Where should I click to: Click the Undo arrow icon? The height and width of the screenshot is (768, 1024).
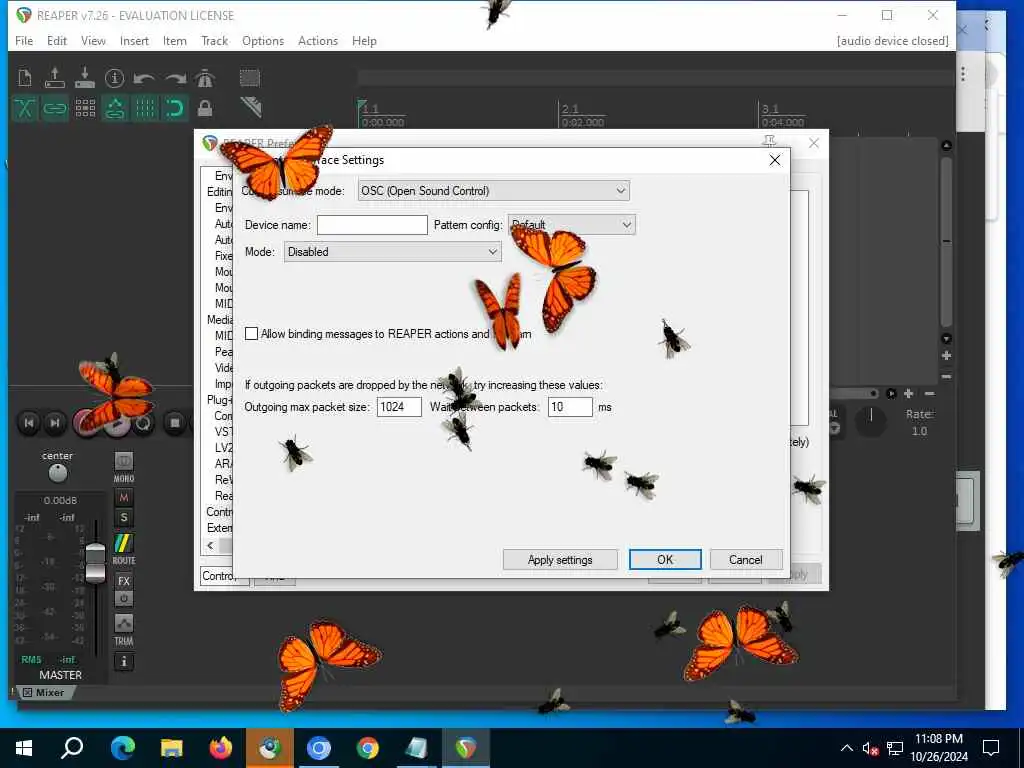pos(144,78)
